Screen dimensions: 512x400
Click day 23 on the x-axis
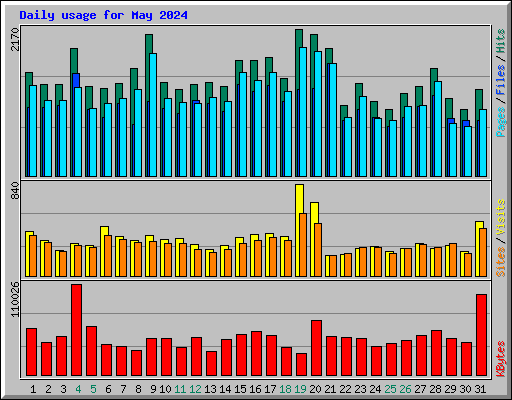(x=360, y=389)
